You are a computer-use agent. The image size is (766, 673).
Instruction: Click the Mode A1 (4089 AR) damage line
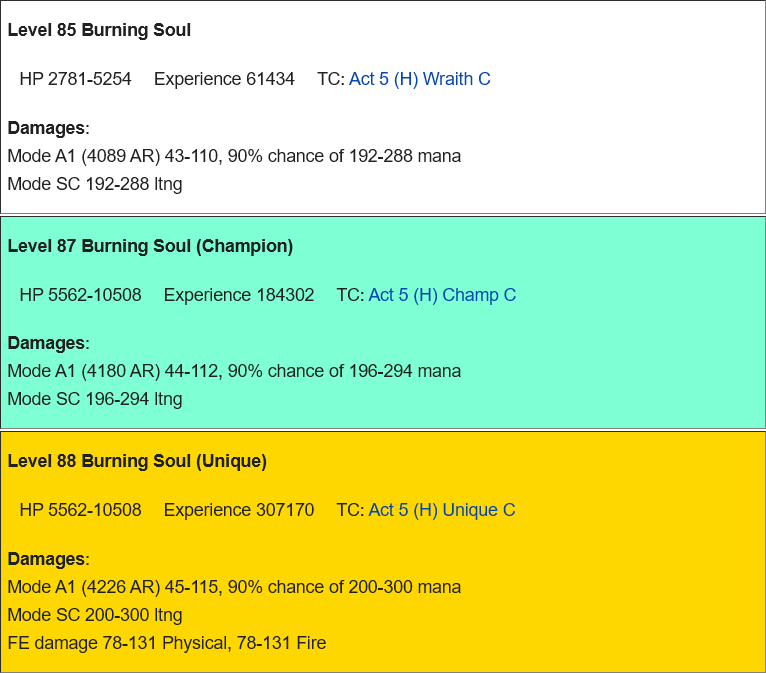[234, 156]
